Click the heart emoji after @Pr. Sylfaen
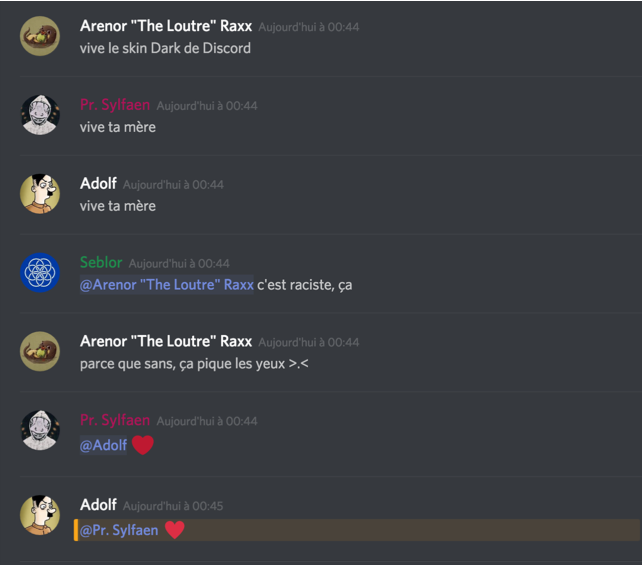The height and width of the screenshot is (565, 643). coord(175,530)
